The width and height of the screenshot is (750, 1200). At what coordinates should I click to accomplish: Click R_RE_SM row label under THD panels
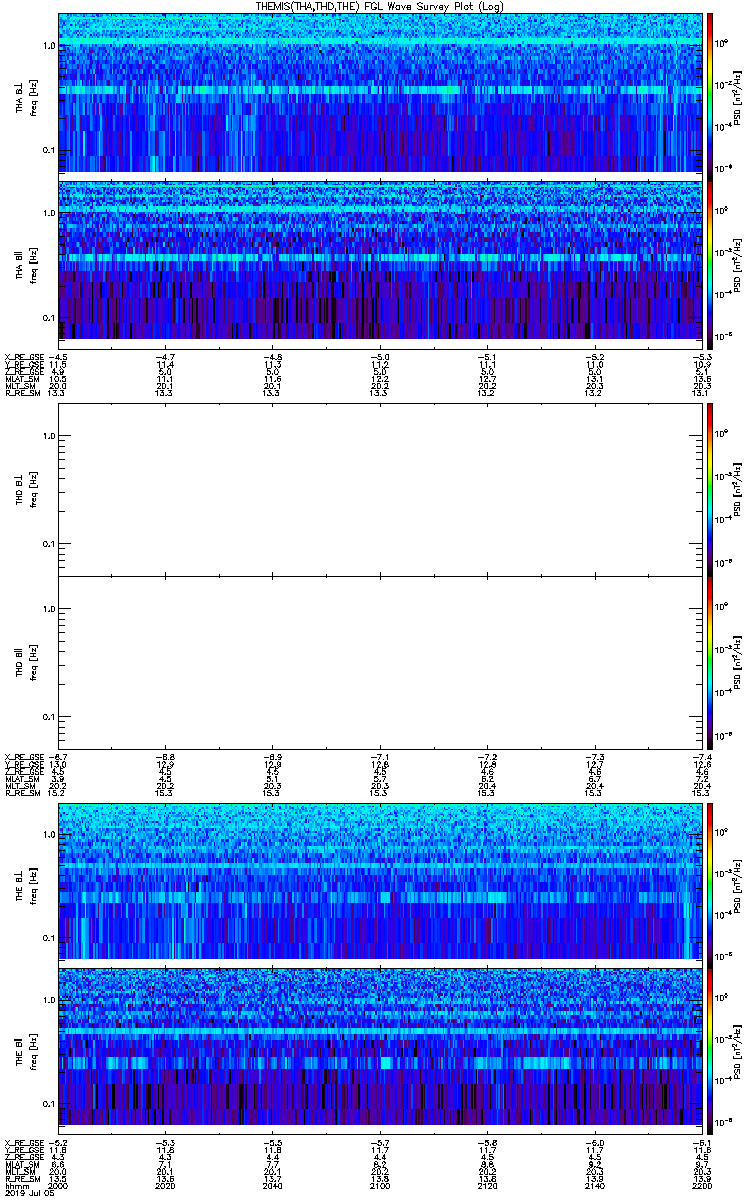click(x=21, y=793)
